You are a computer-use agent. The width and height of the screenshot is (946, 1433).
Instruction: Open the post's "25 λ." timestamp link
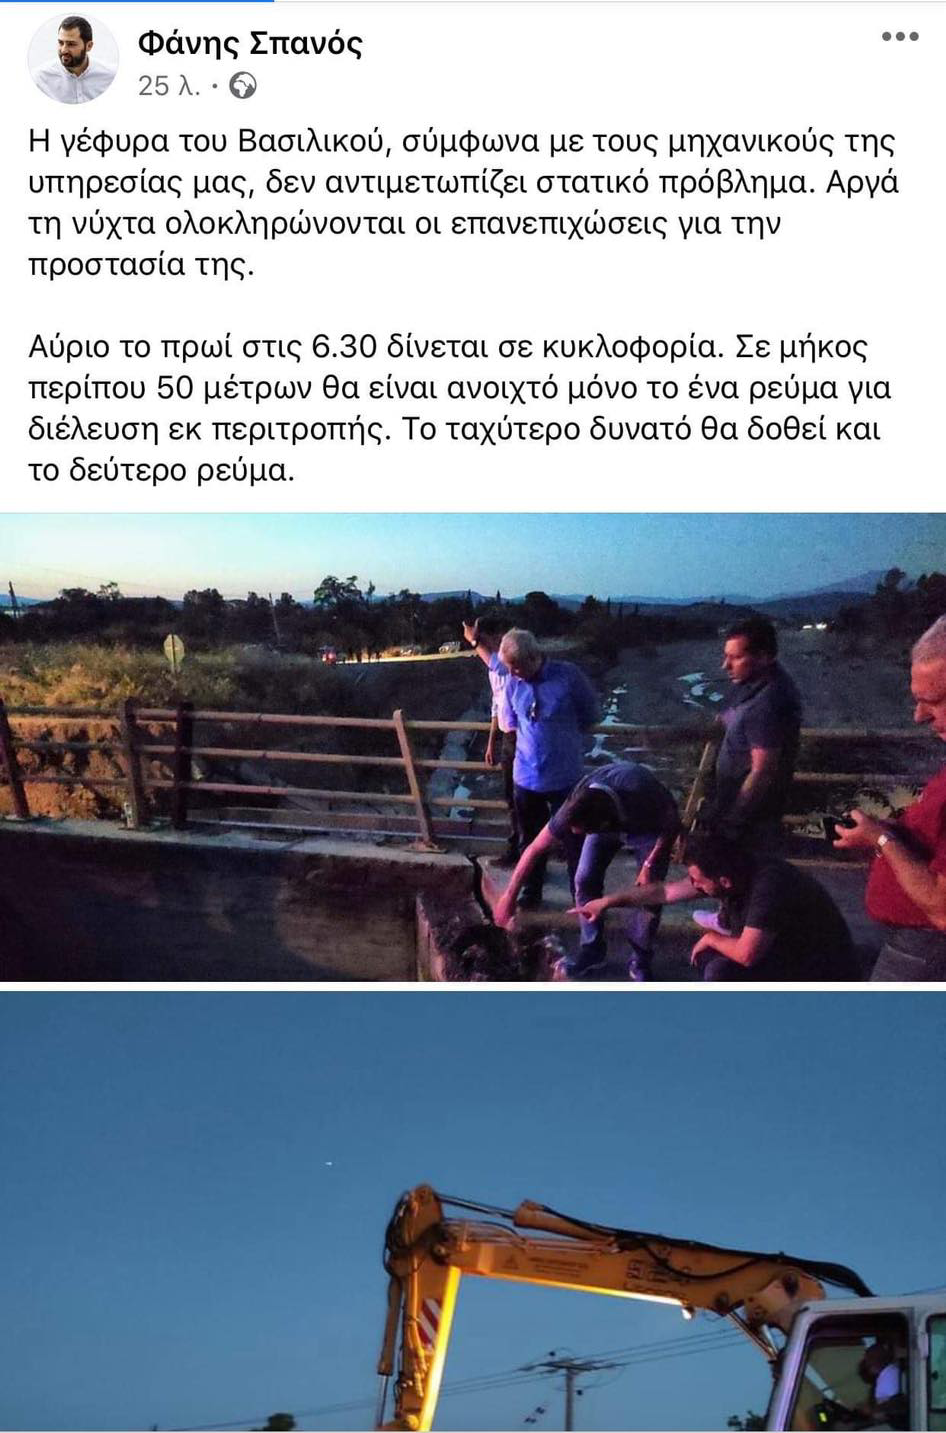tap(169, 86)
